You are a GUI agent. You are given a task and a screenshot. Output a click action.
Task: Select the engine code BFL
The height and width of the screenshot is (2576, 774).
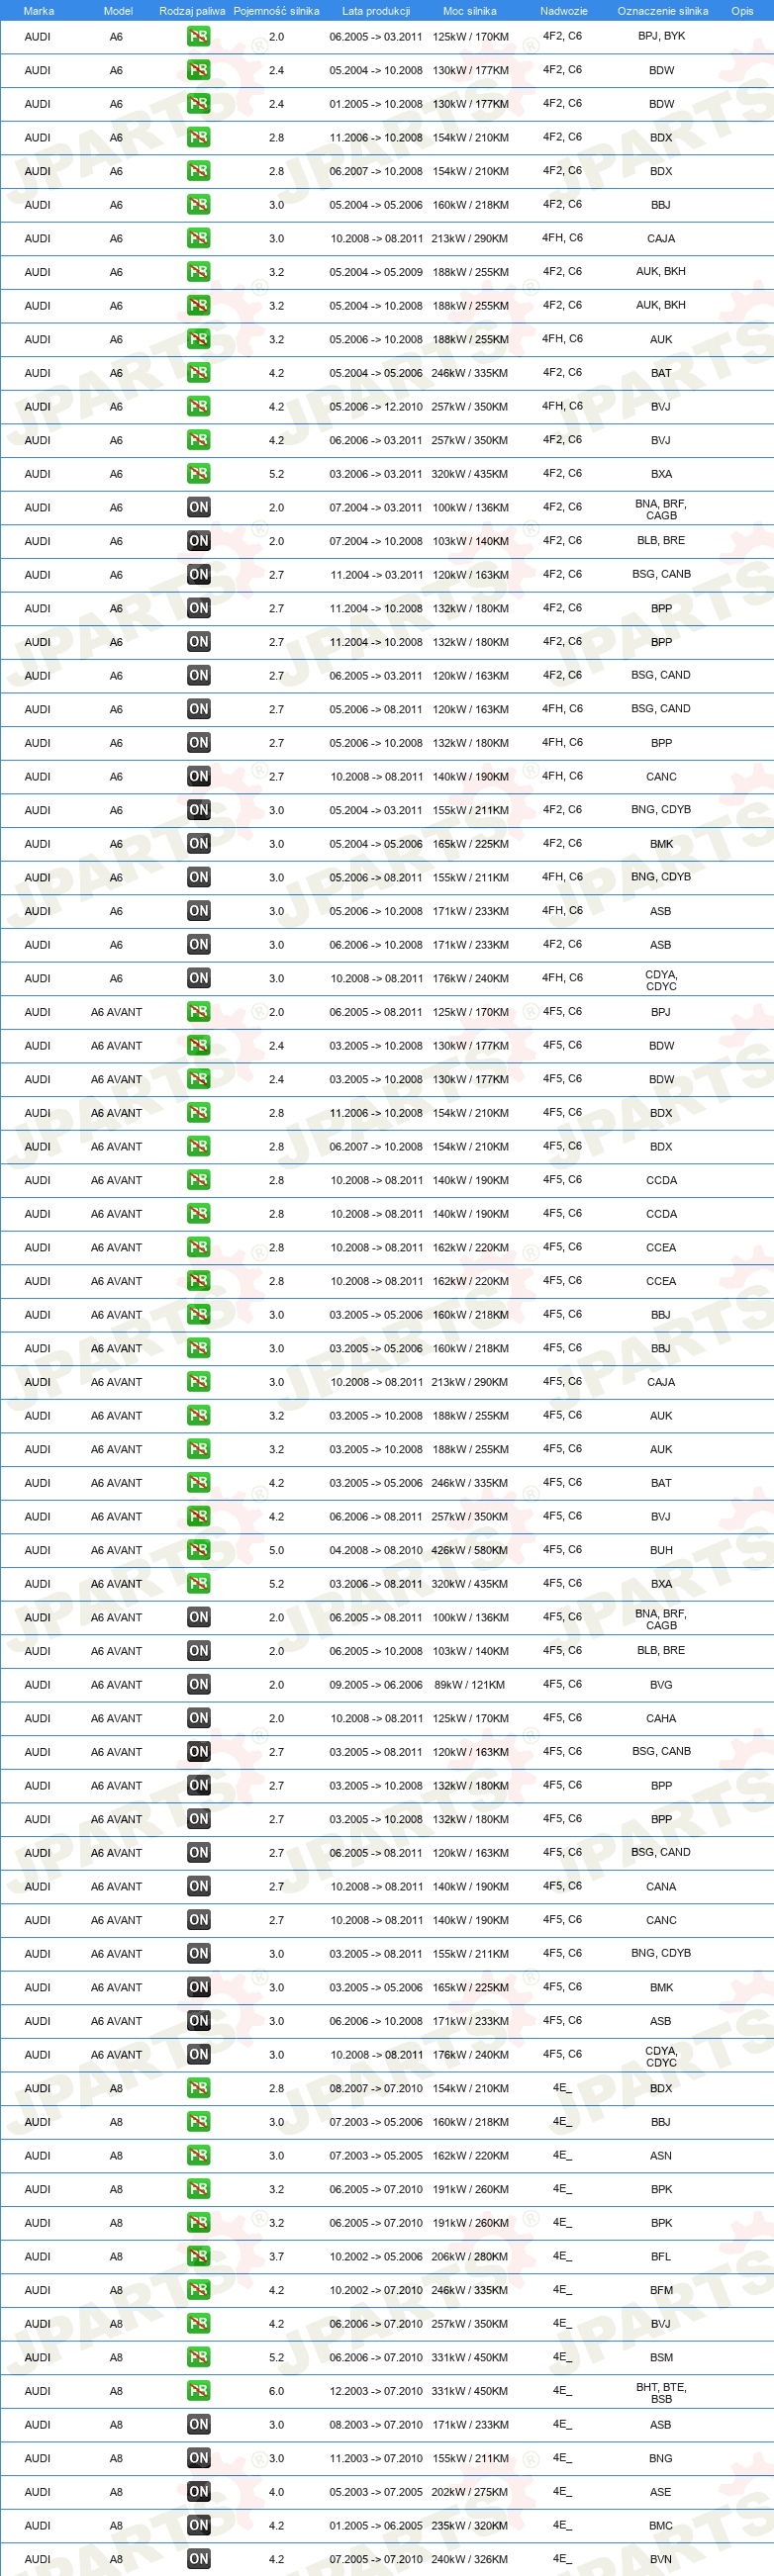[661, 2256]
